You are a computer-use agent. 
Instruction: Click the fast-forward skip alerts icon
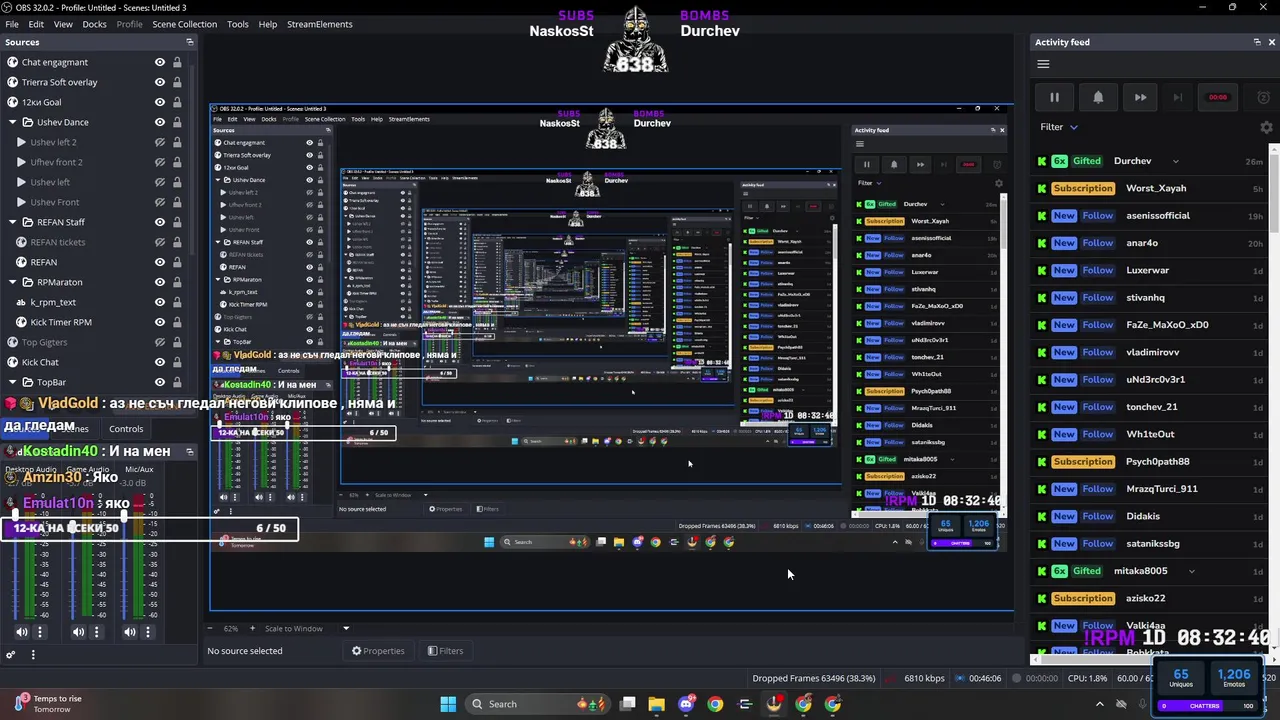1140,97
